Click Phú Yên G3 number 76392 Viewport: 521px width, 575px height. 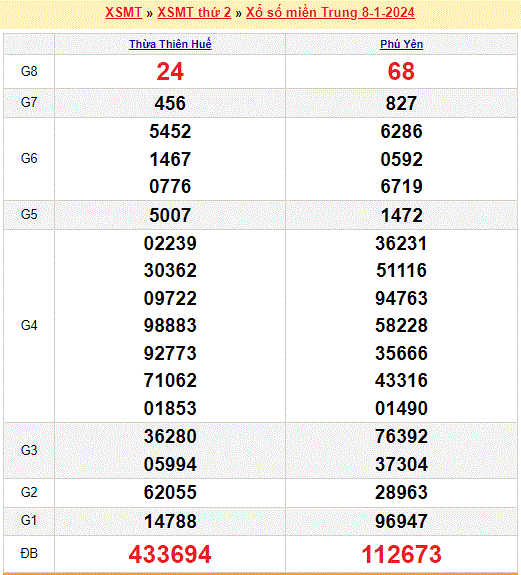click(x=401, y=436)
